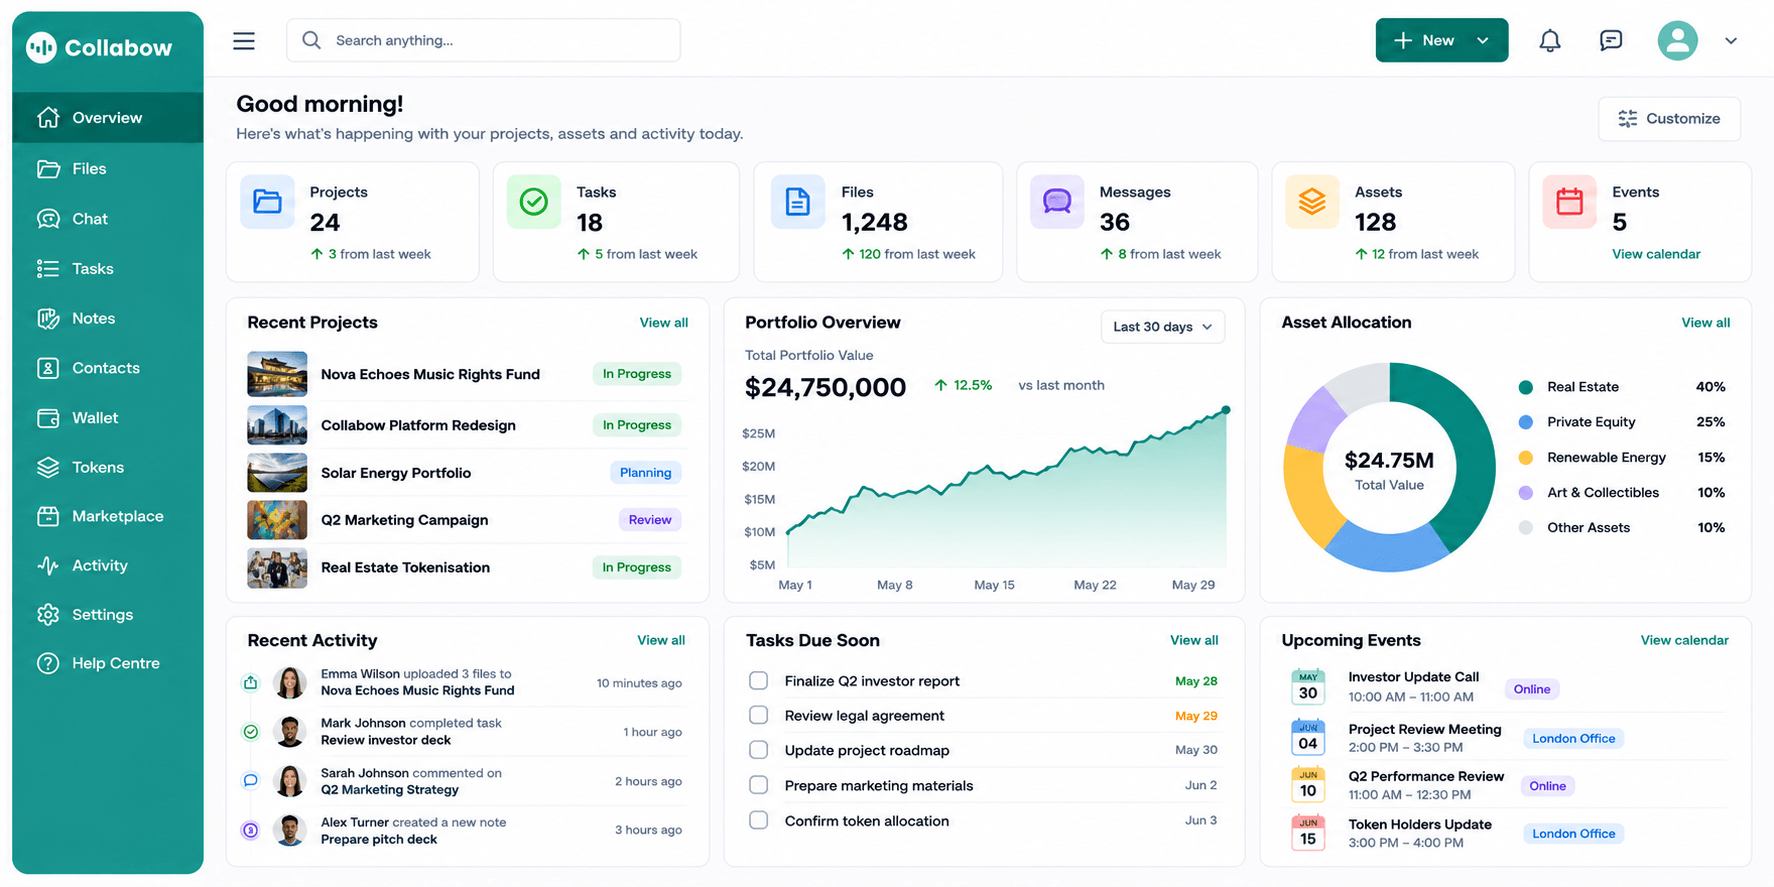Tick the Update project roadmap checkbox
The image size is (1774, 887).
[x=759, y=750]
